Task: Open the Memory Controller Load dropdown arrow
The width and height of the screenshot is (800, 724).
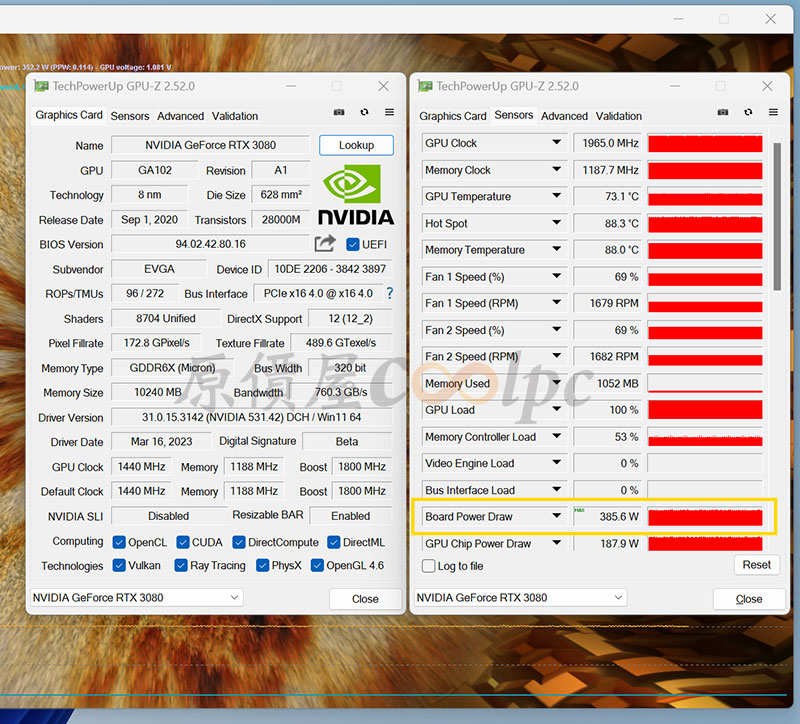Action: (557, 436)
